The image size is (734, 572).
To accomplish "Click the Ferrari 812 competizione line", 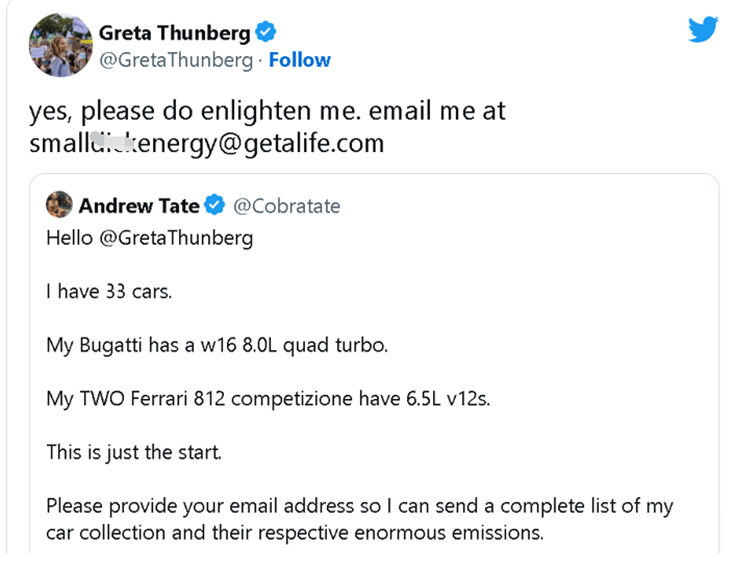I will click(268, 399).
